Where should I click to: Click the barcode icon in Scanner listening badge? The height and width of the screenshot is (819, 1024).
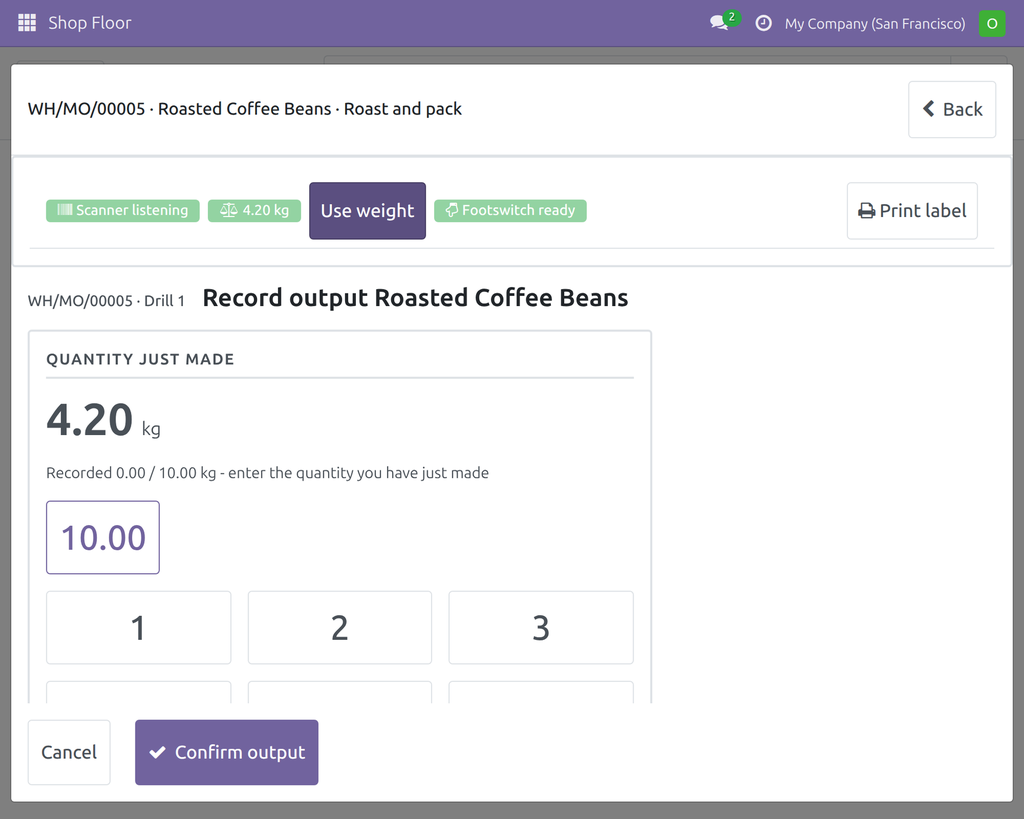pos(65,210)
